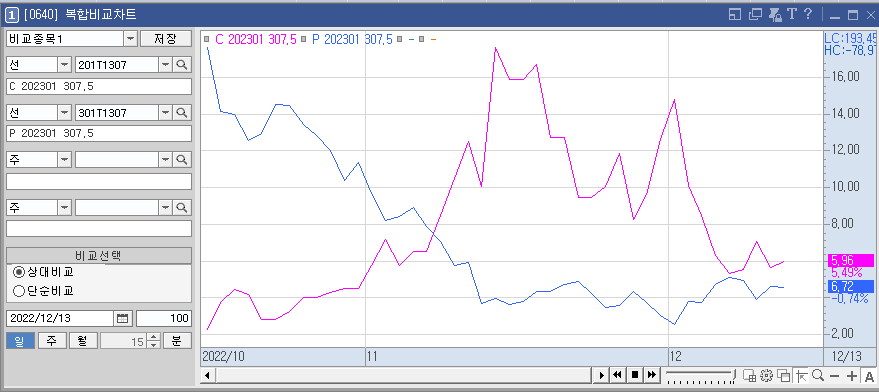Switch to weekly 주 period
The height and width of the screenshot is (392, 879).
(52, 340)
